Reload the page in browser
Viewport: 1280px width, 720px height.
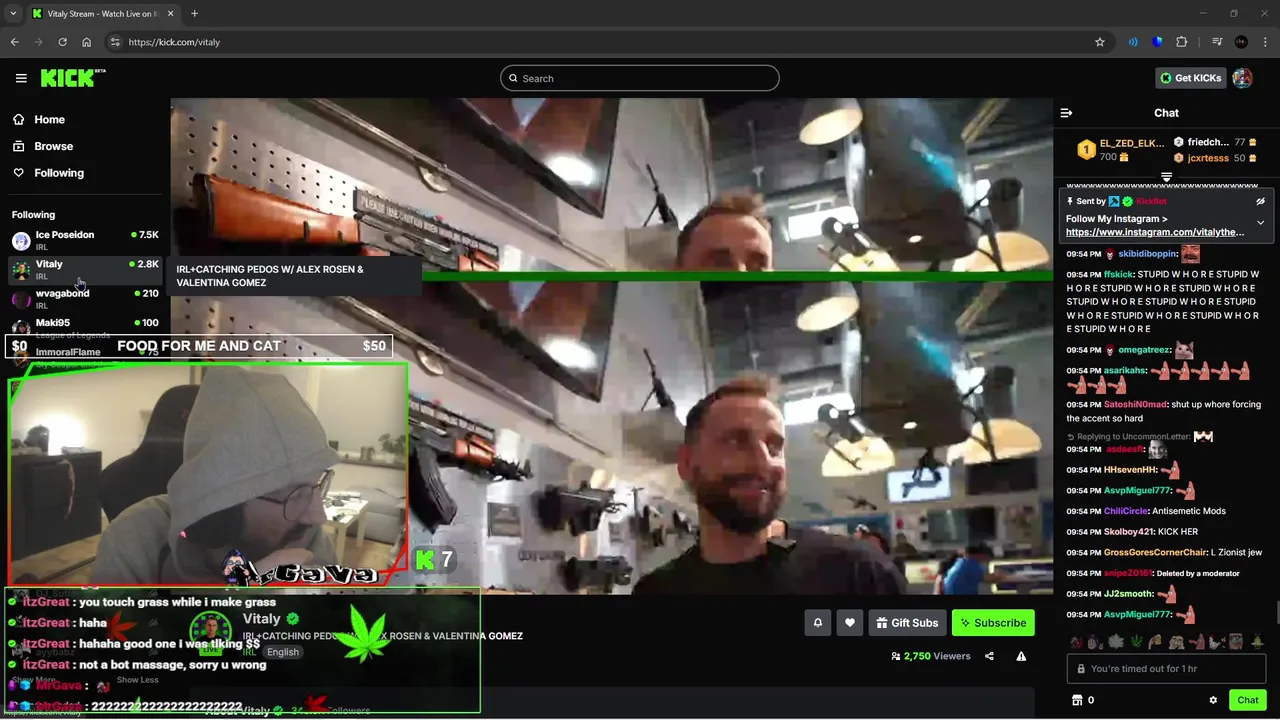pyautogui.click(x=62, y=42)
